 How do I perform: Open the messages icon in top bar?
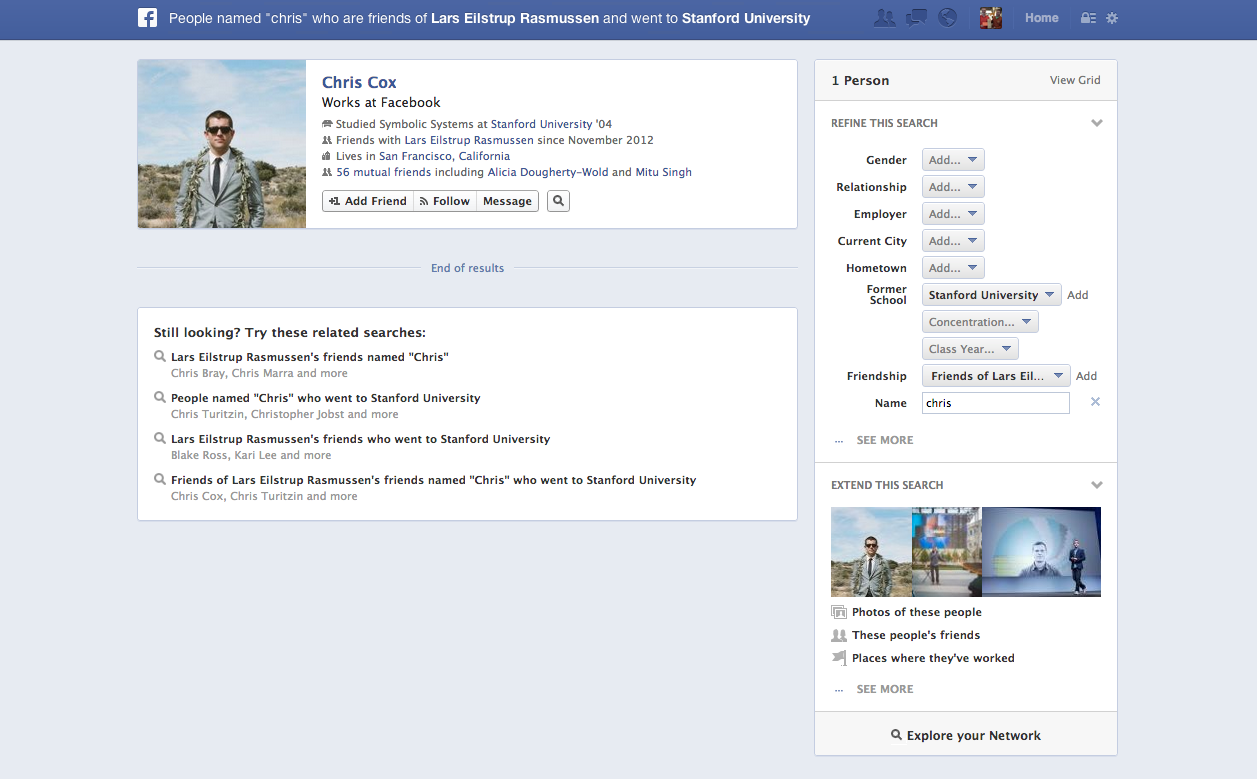click(x=916, y=18)
